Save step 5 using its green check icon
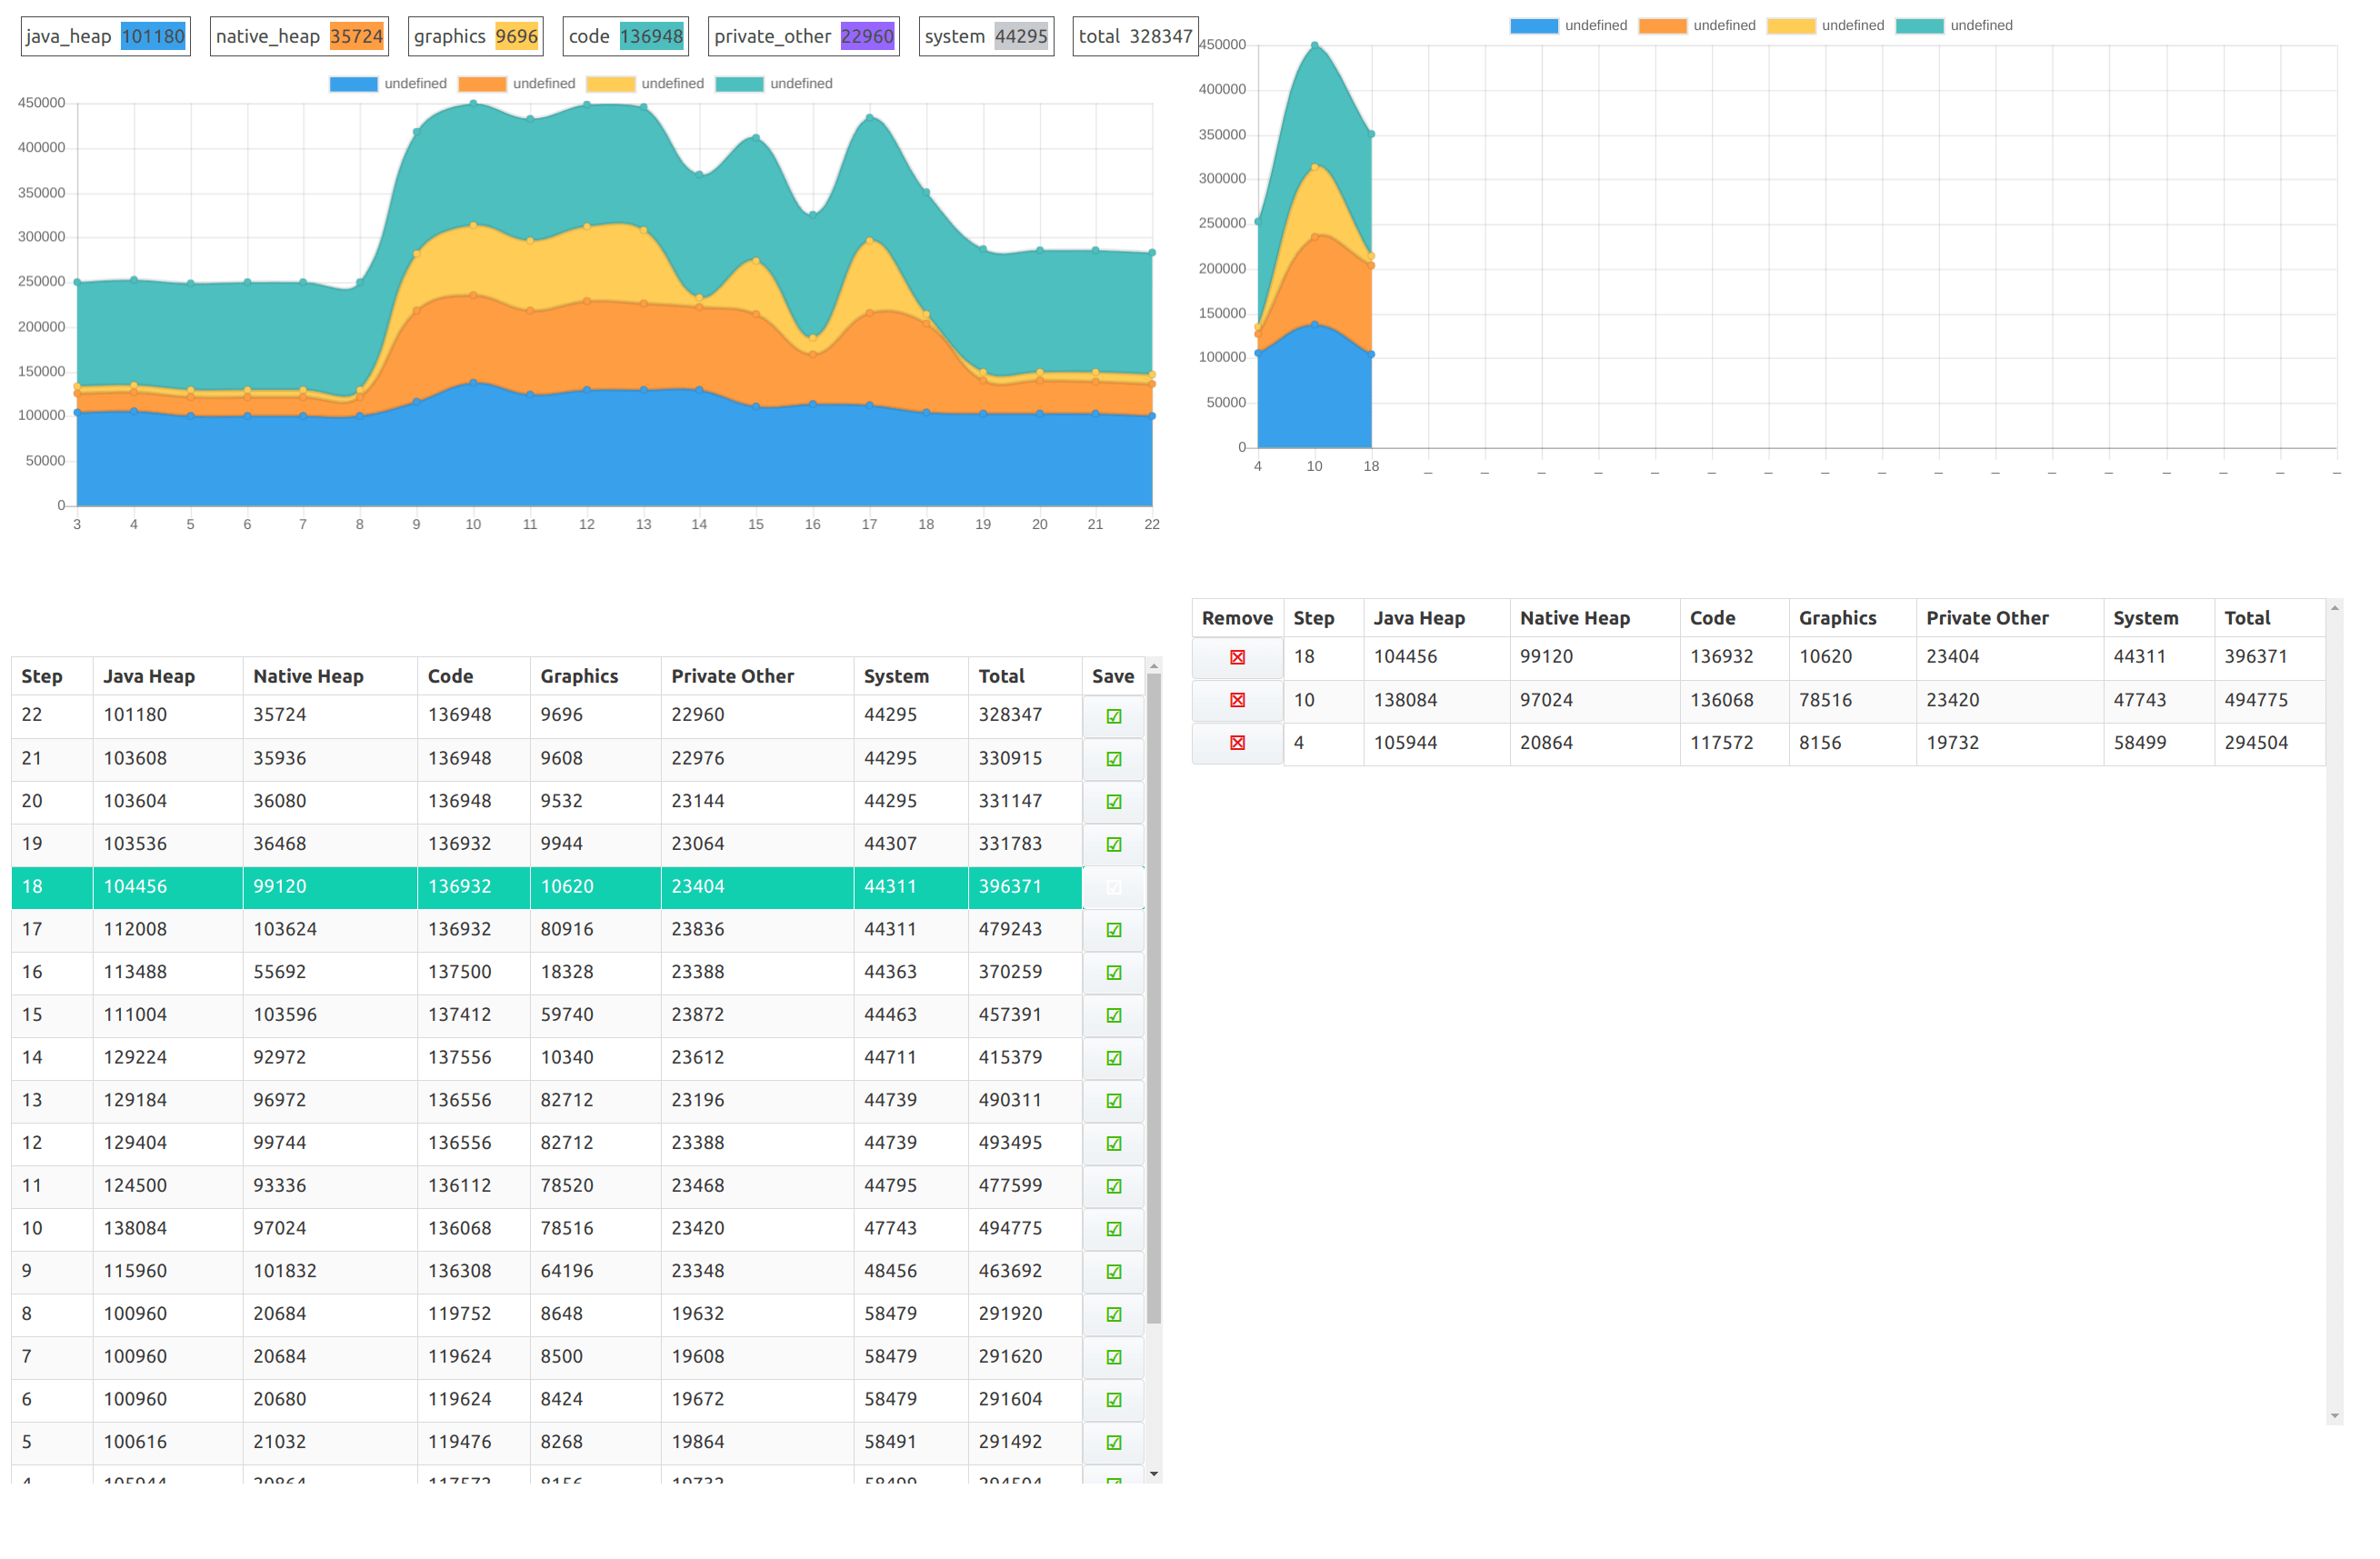Image resolution: width=2380 pixels, height=1559 pixels. 1113,1443
